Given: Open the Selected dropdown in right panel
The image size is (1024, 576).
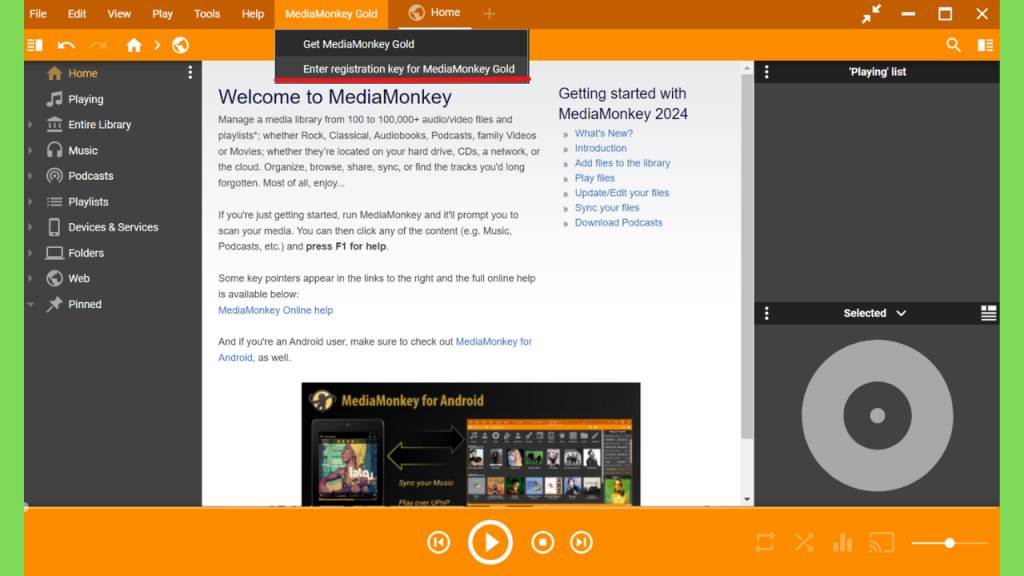Looking at the screenshot, I should 874,313.
